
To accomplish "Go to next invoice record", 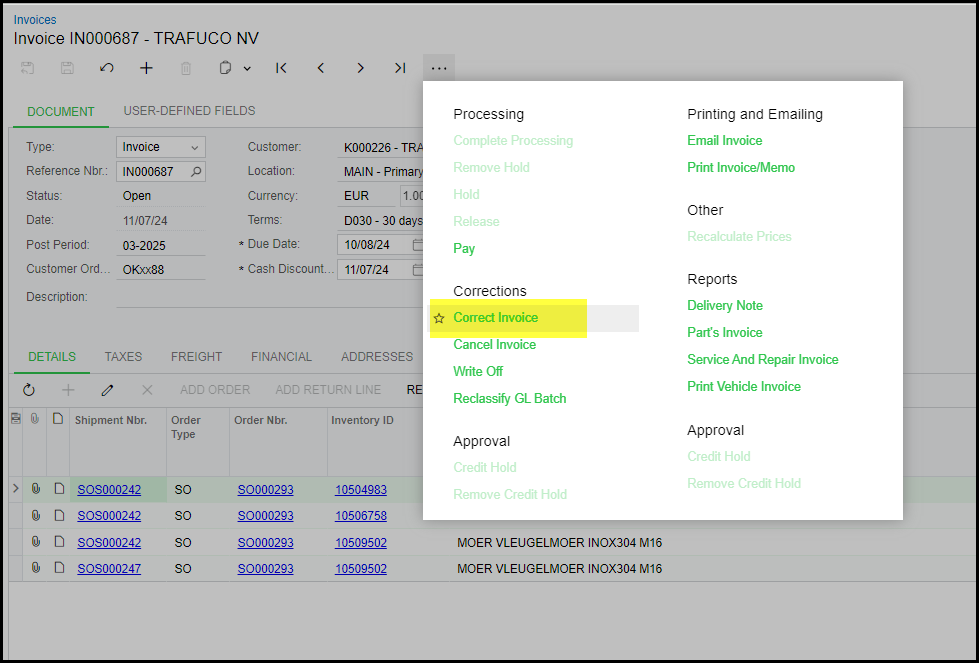I will (x=360, y=68).
